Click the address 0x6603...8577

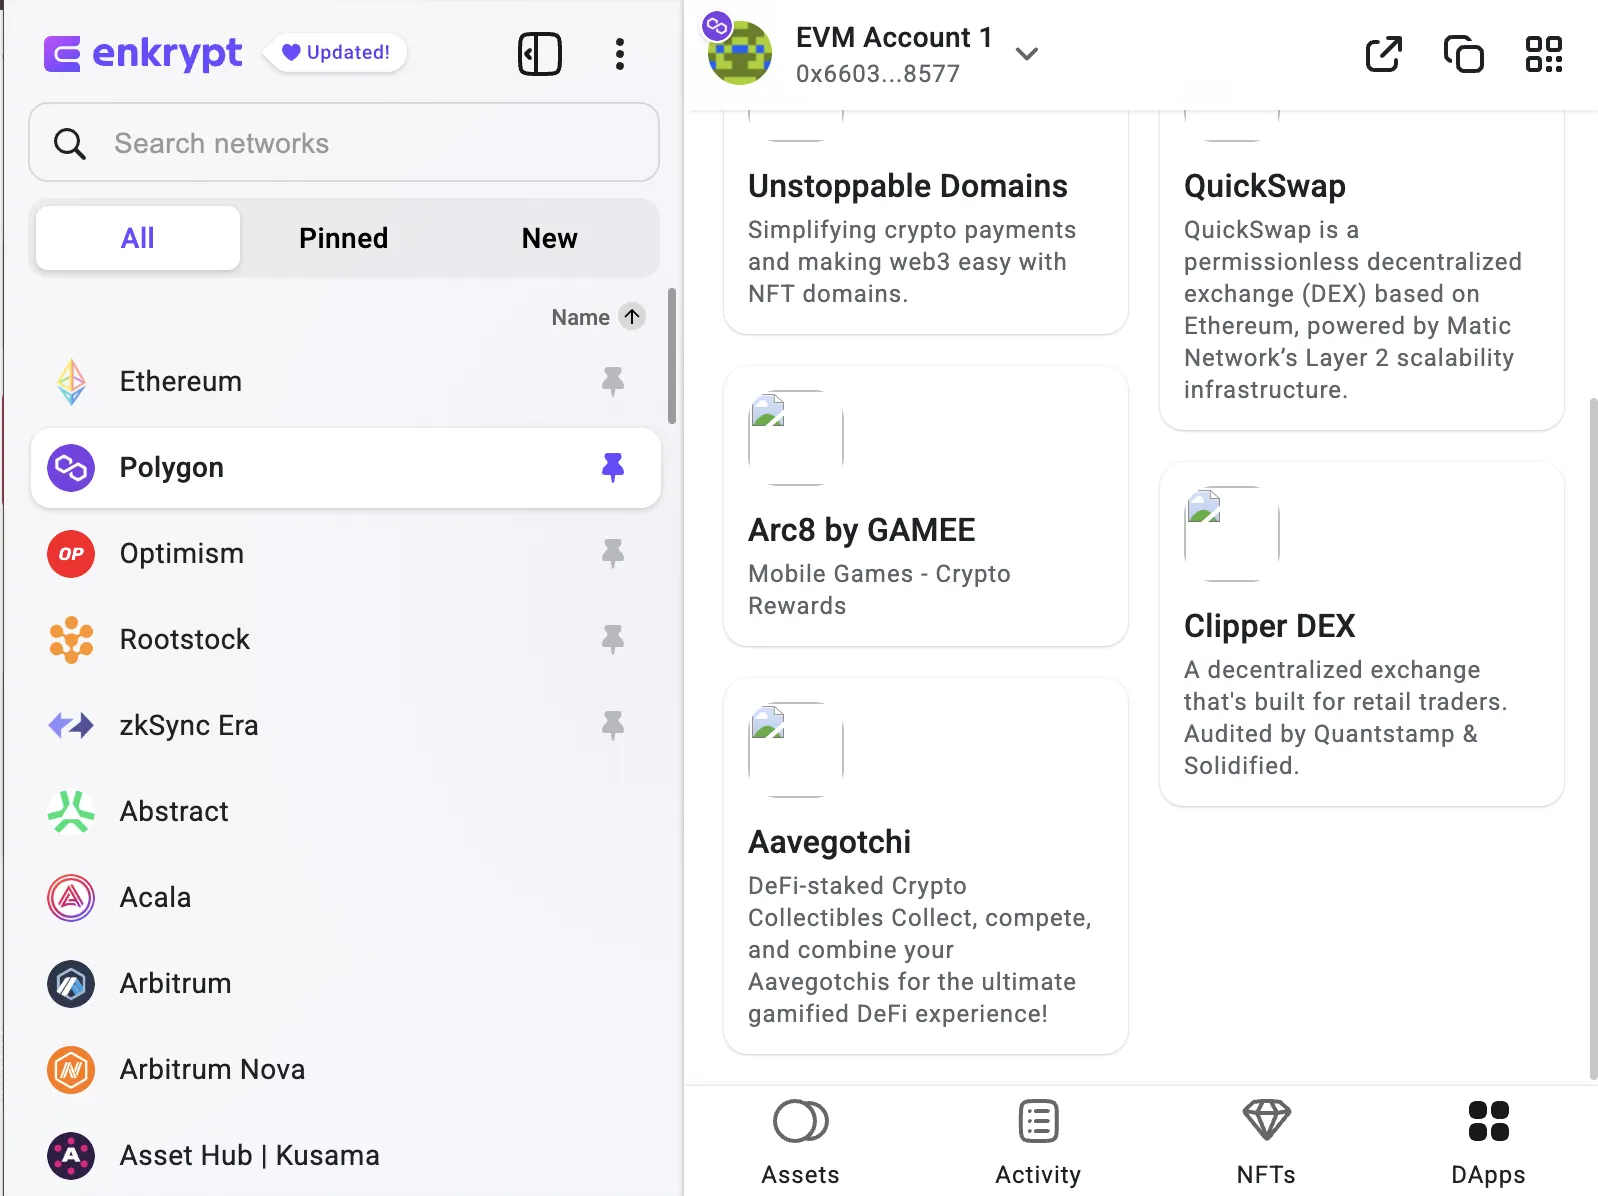pos(878,74)
